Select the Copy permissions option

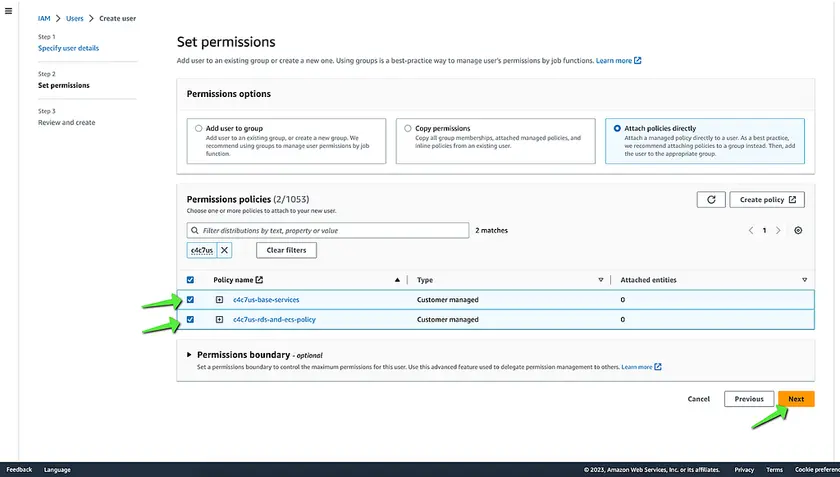point(408,129)
